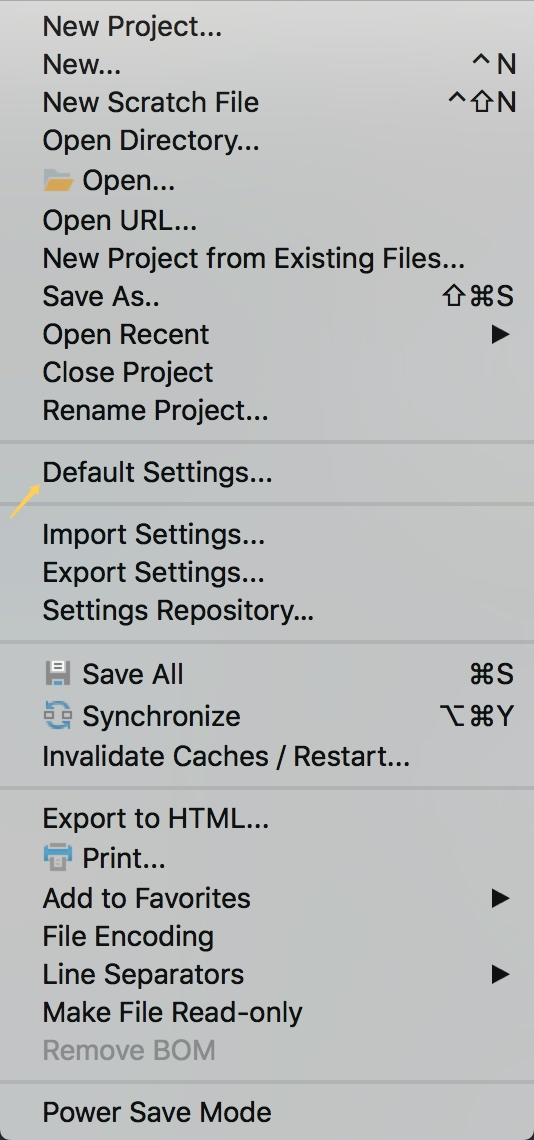This screenshot has width=534, height=1140.
Task: Choose Save As.. from the menu
Action: (267, 296)
